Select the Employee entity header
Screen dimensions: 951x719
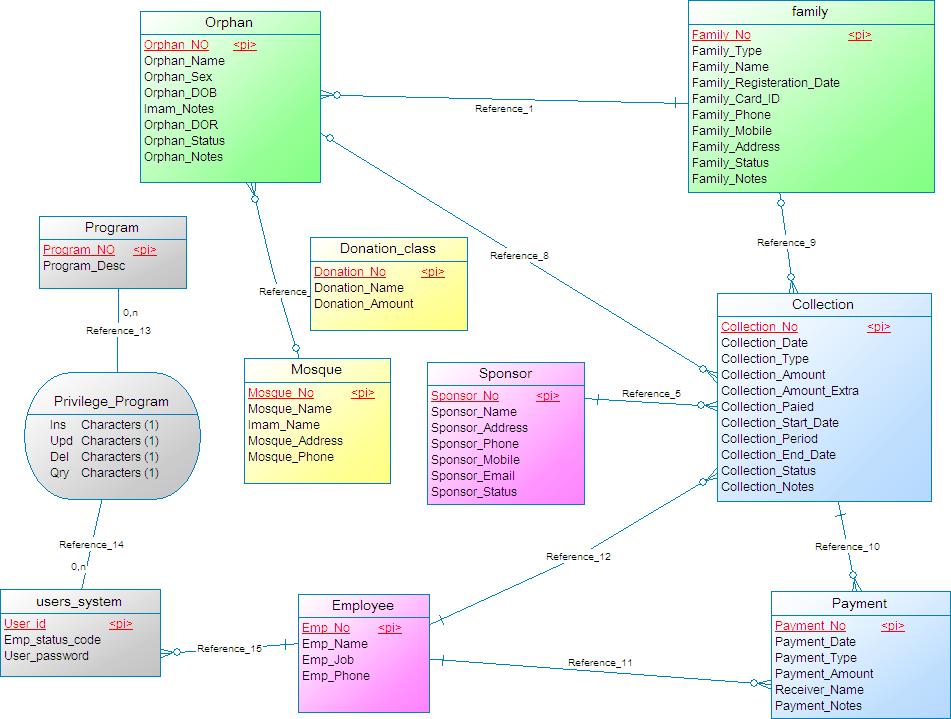click(x=362, y=605)
